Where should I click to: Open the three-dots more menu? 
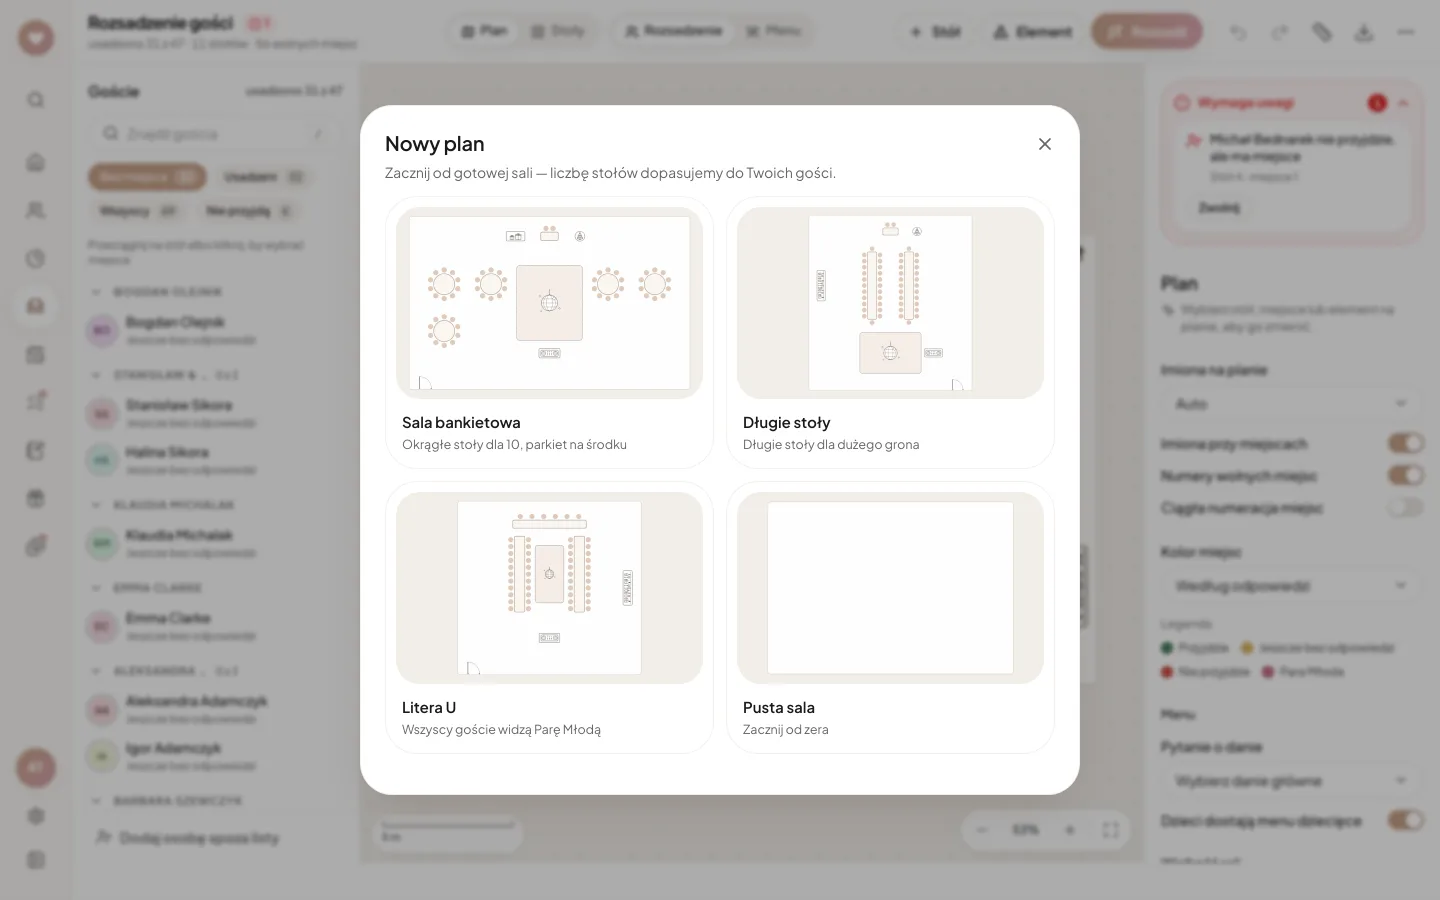1406,32
